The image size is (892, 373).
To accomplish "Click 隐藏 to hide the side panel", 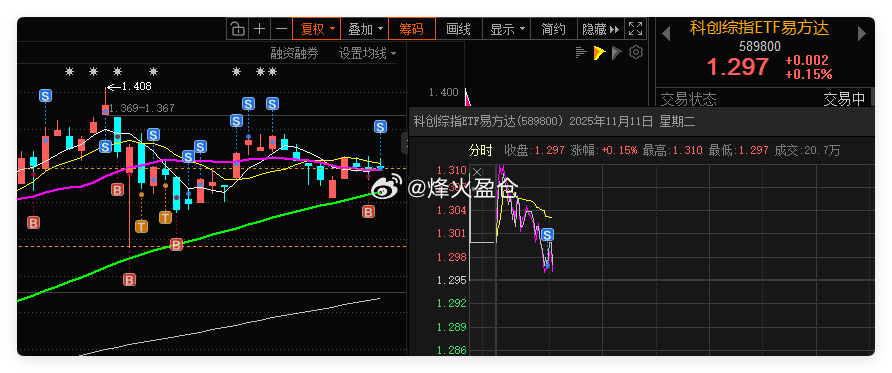I will click(x=600, y=28).
